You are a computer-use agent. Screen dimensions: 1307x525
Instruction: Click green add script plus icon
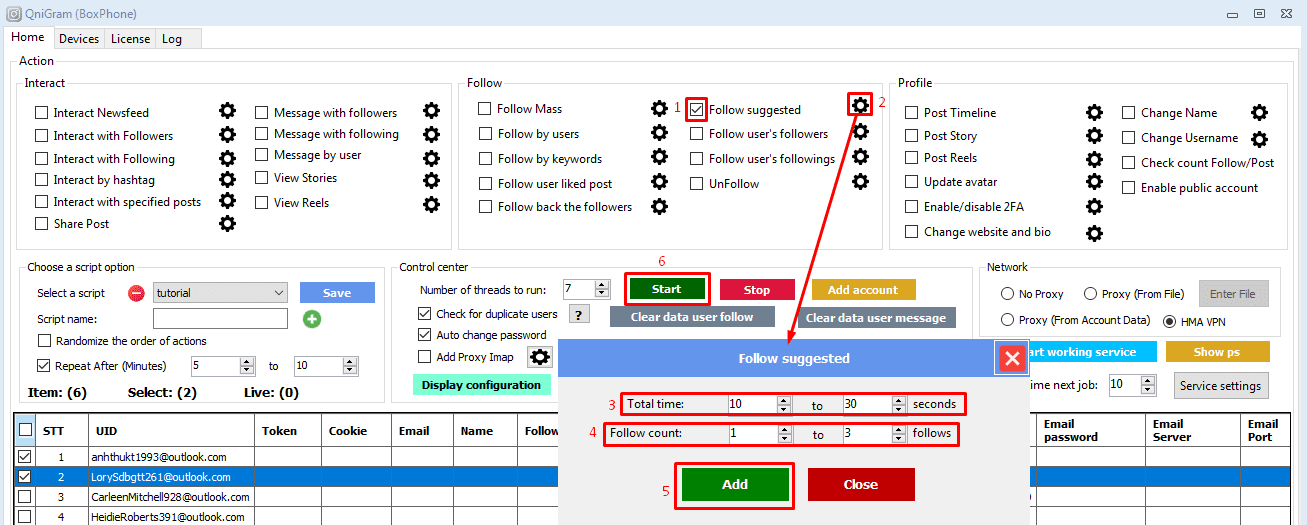click(311, 319)
